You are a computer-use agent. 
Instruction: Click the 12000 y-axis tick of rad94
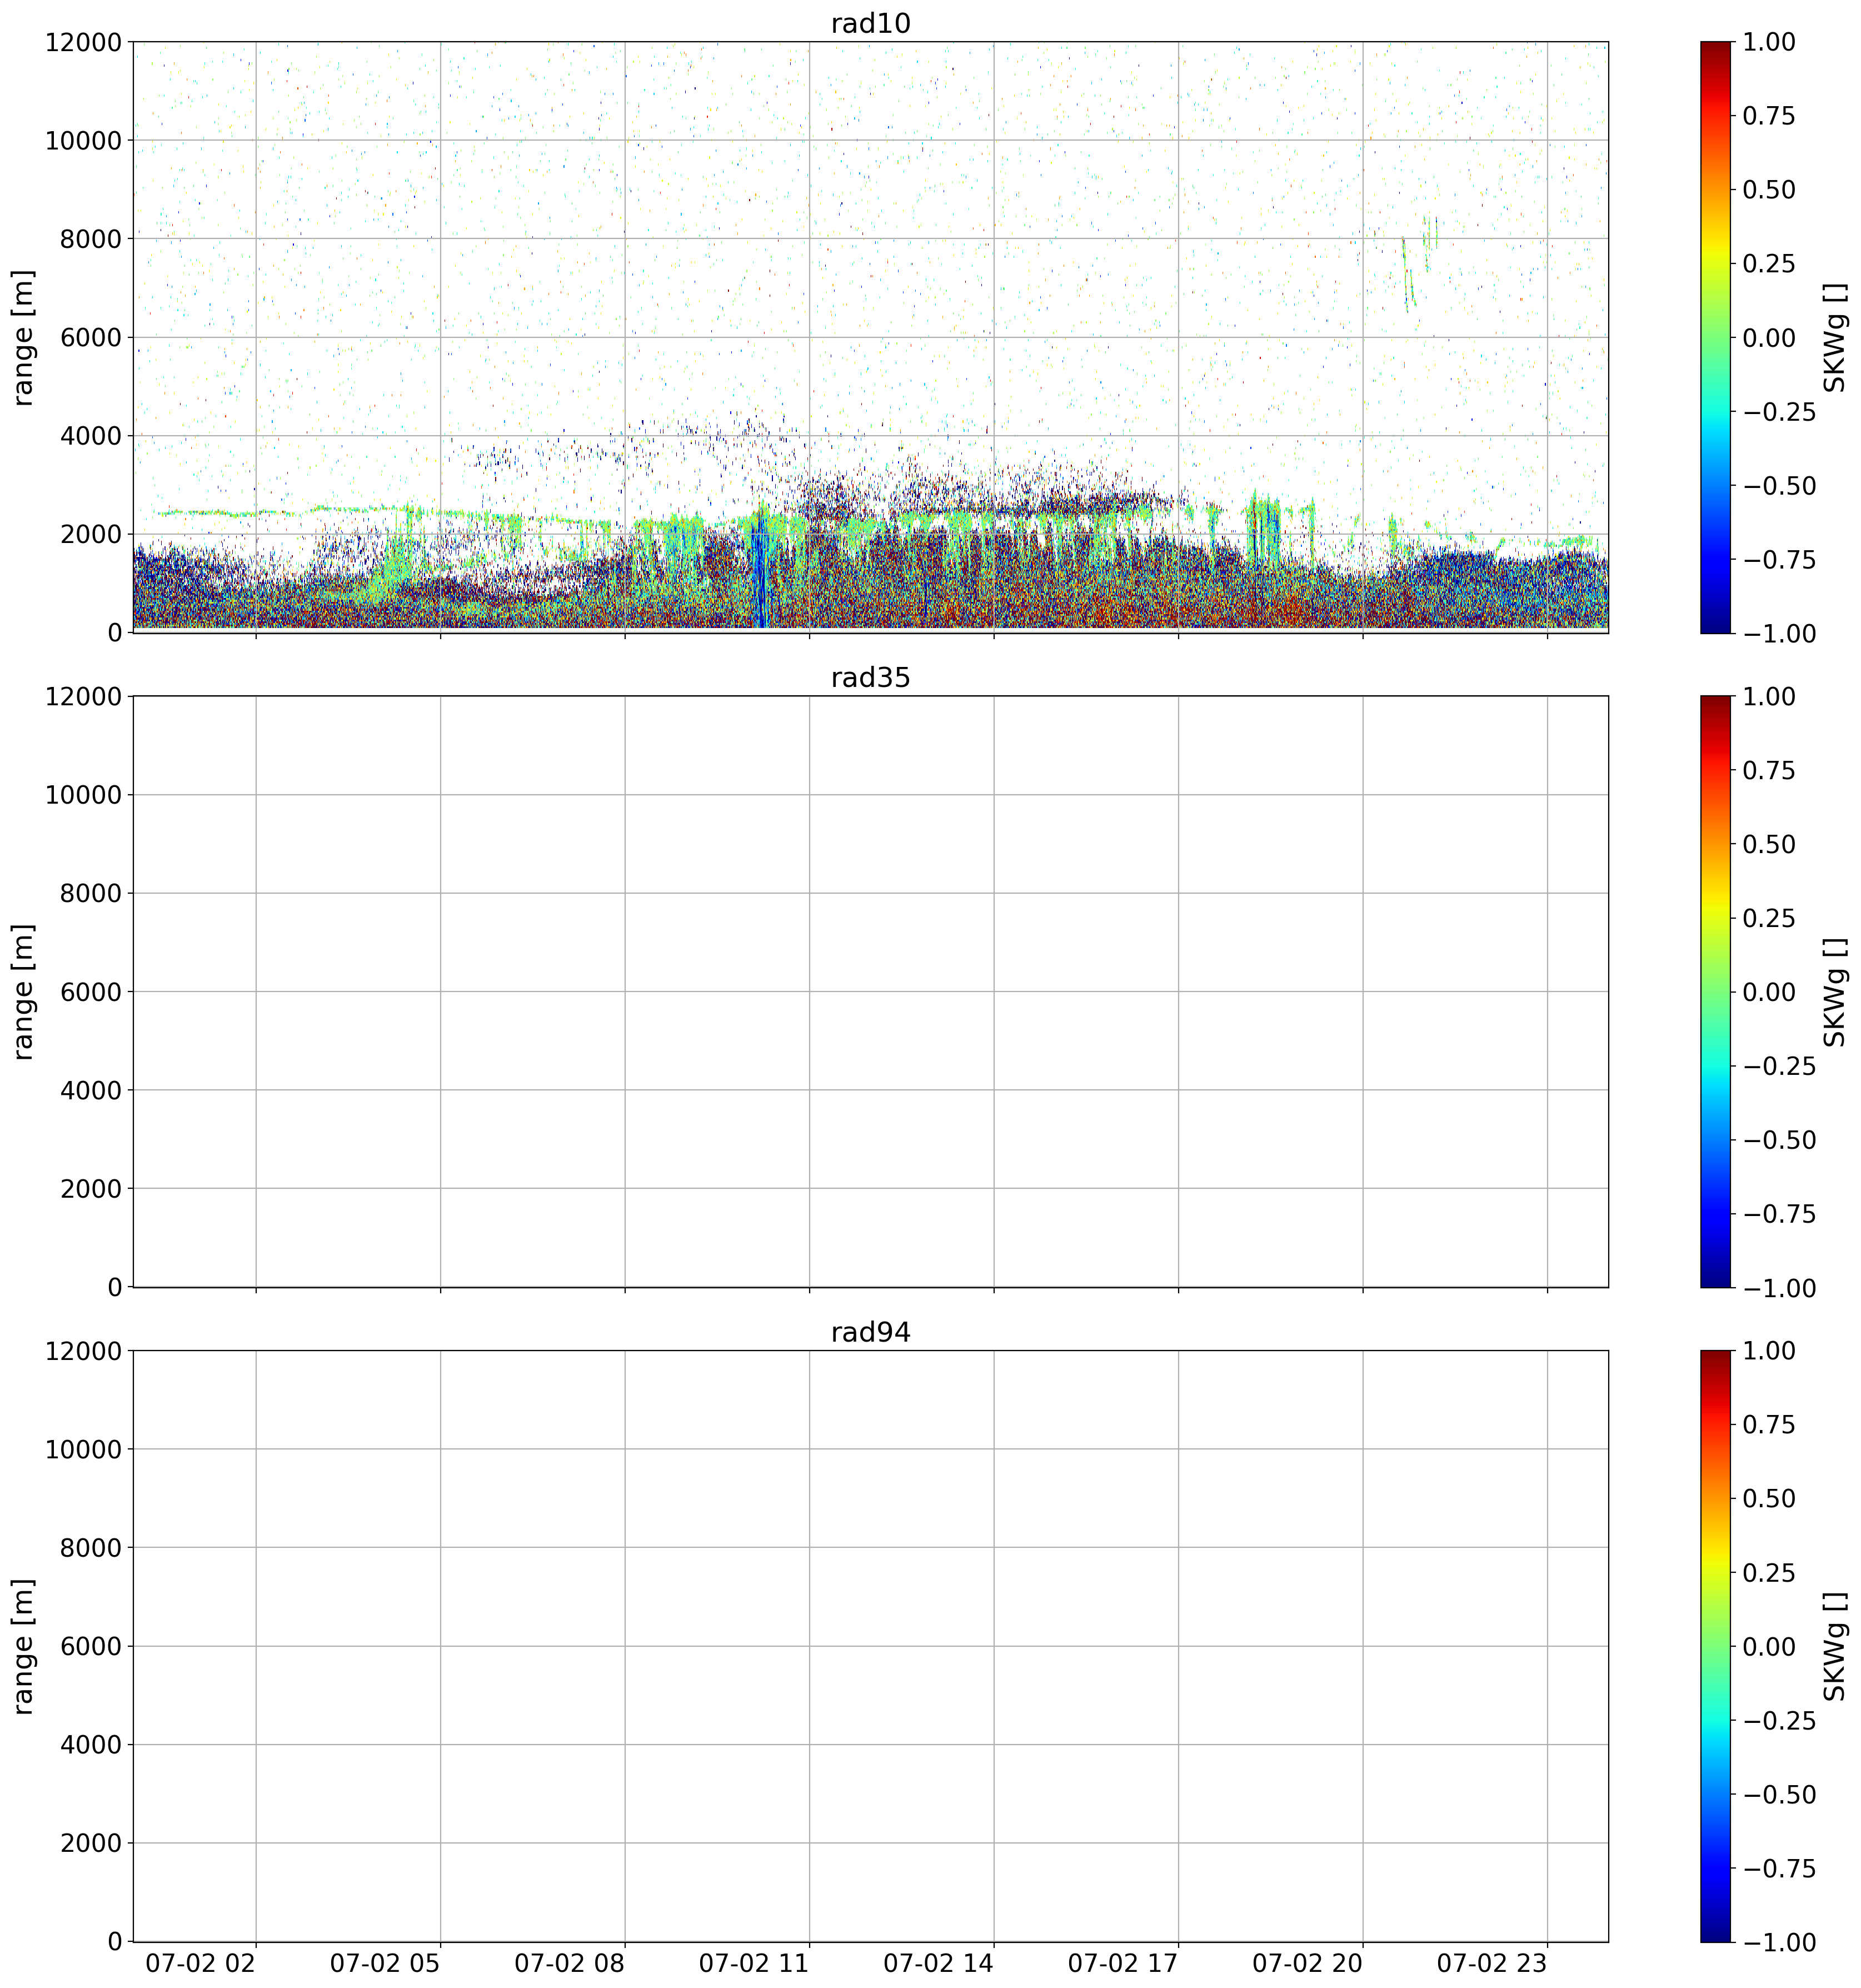click(83, 1351)
